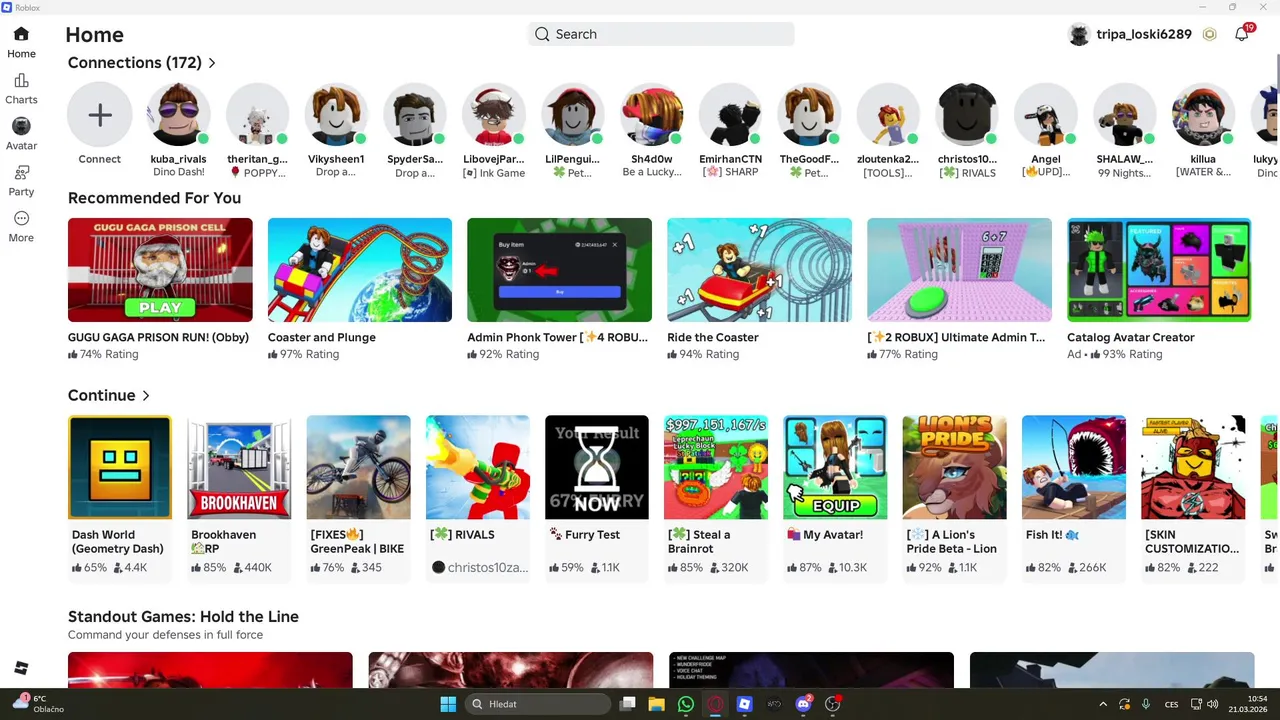Click the taskbar Hledat search box

click(x=539, y=704)
